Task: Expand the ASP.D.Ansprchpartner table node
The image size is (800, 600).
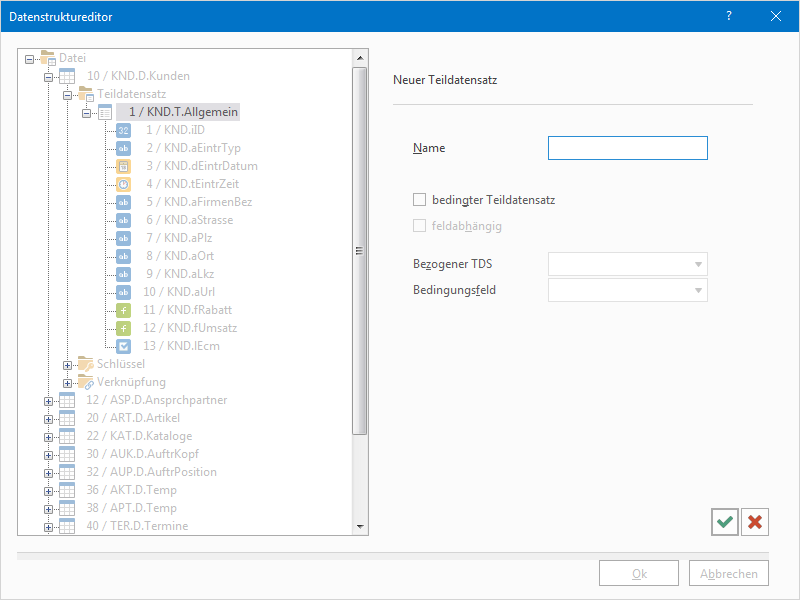Action: click(48, 400)
